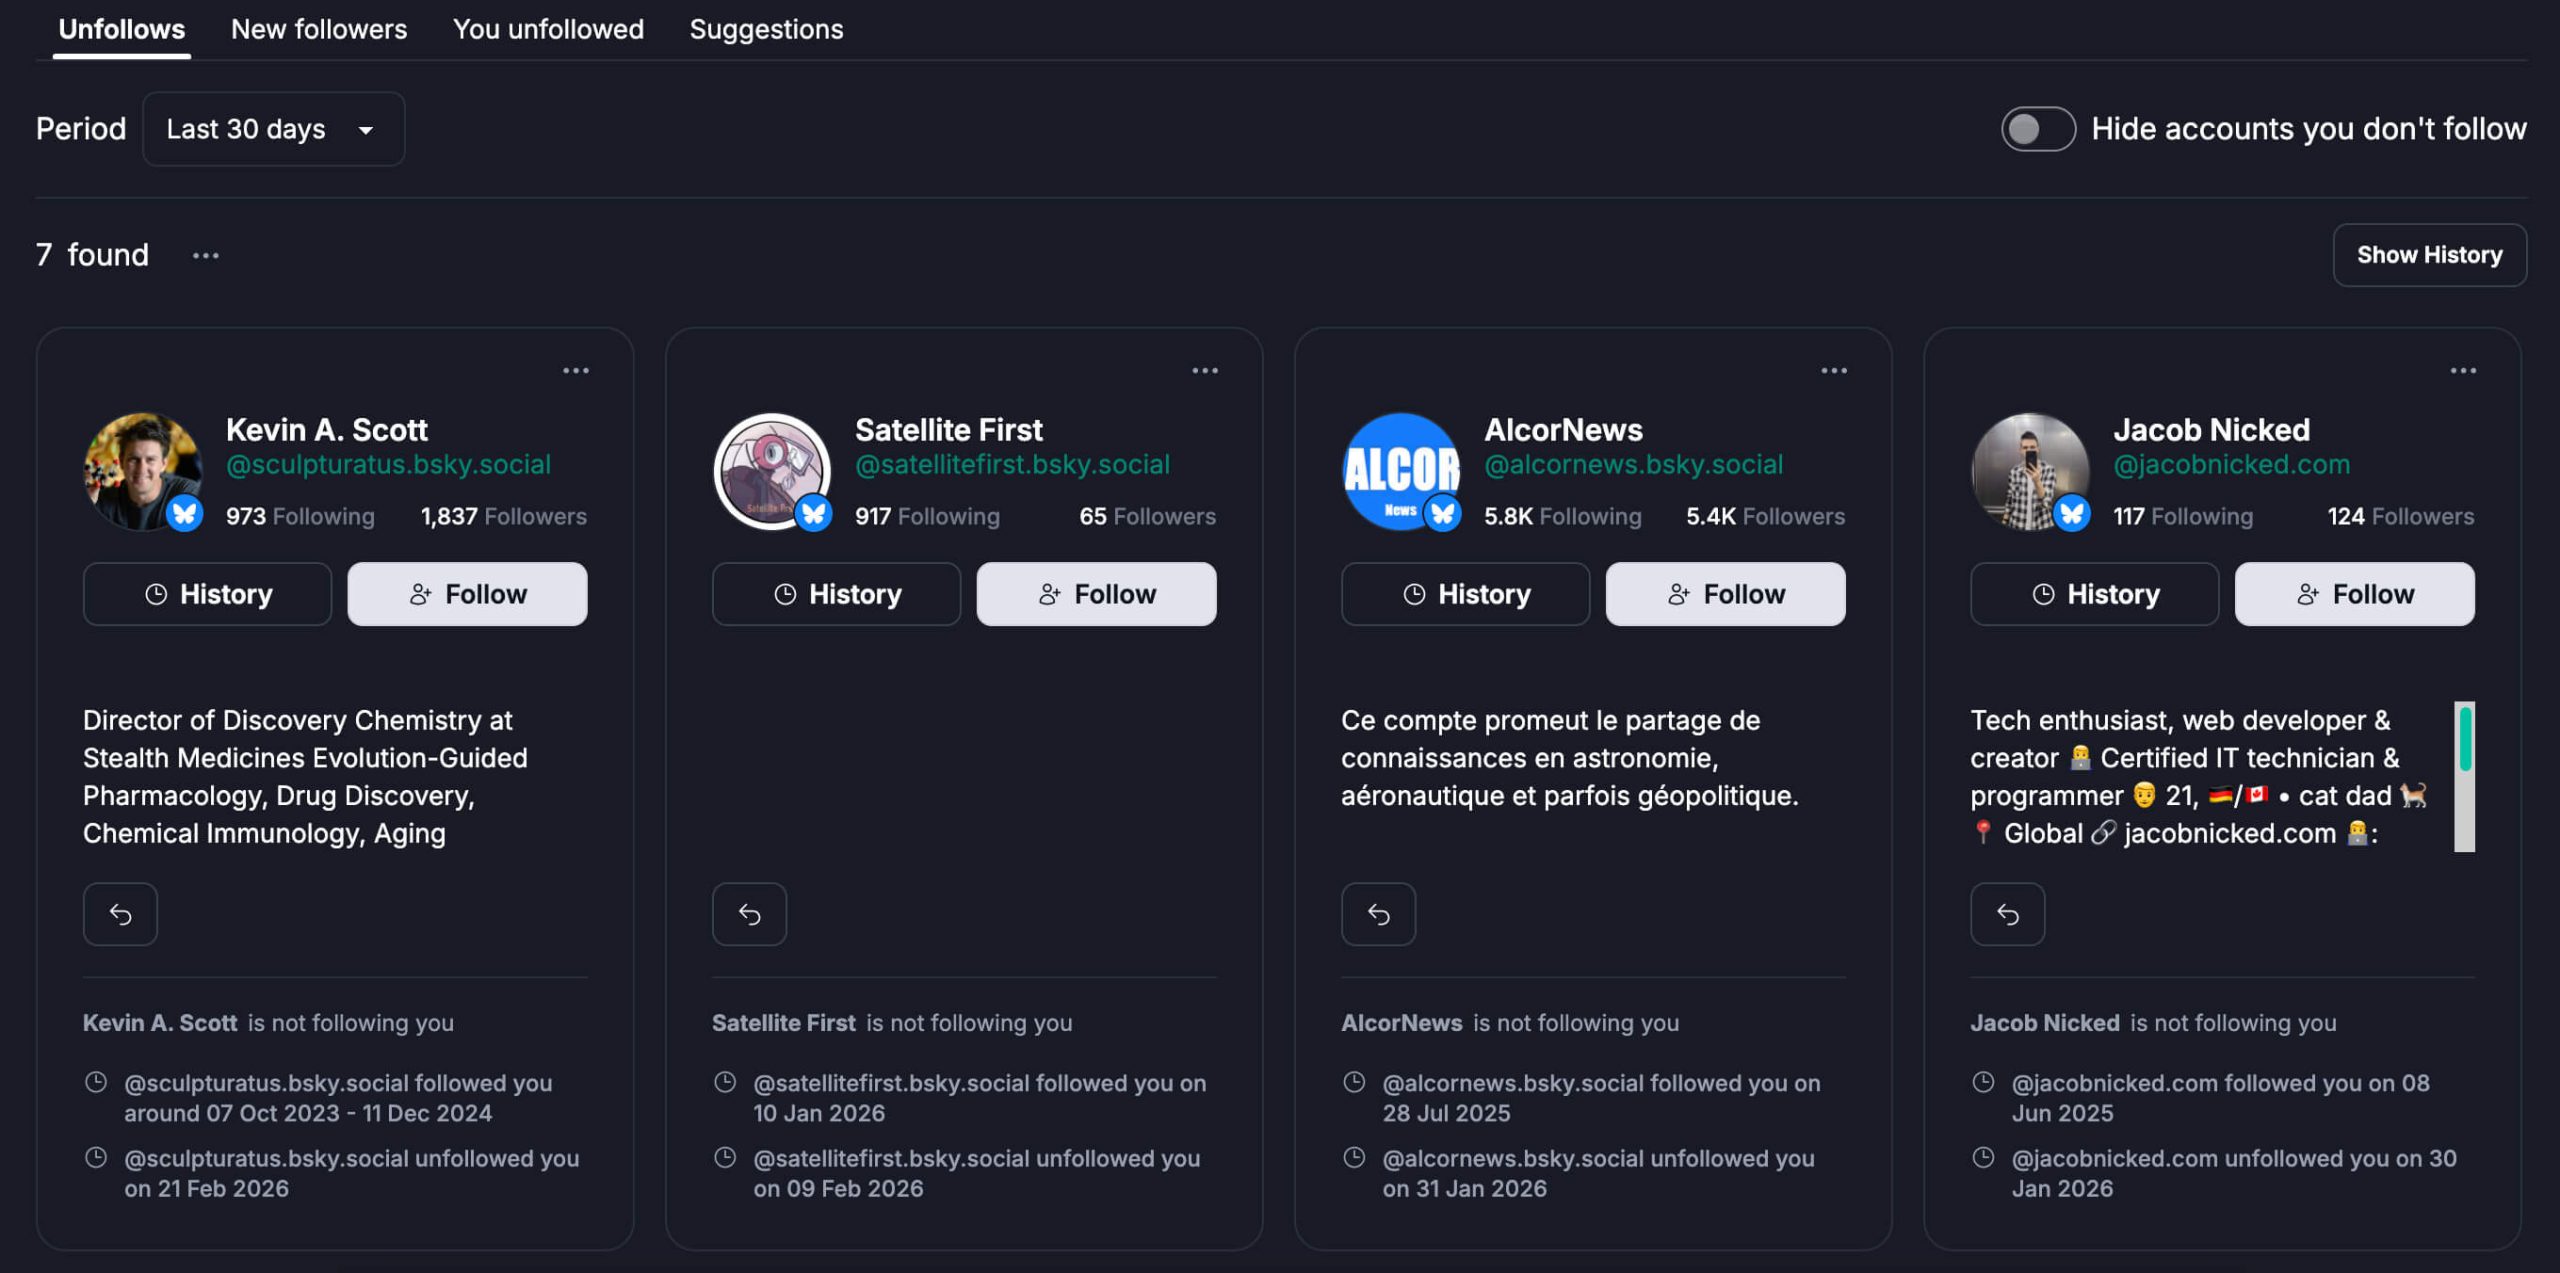The height and width of the screenshot is (1273, 2560).
Task: Switch to the New followers tab
Action: pos(319,30)
